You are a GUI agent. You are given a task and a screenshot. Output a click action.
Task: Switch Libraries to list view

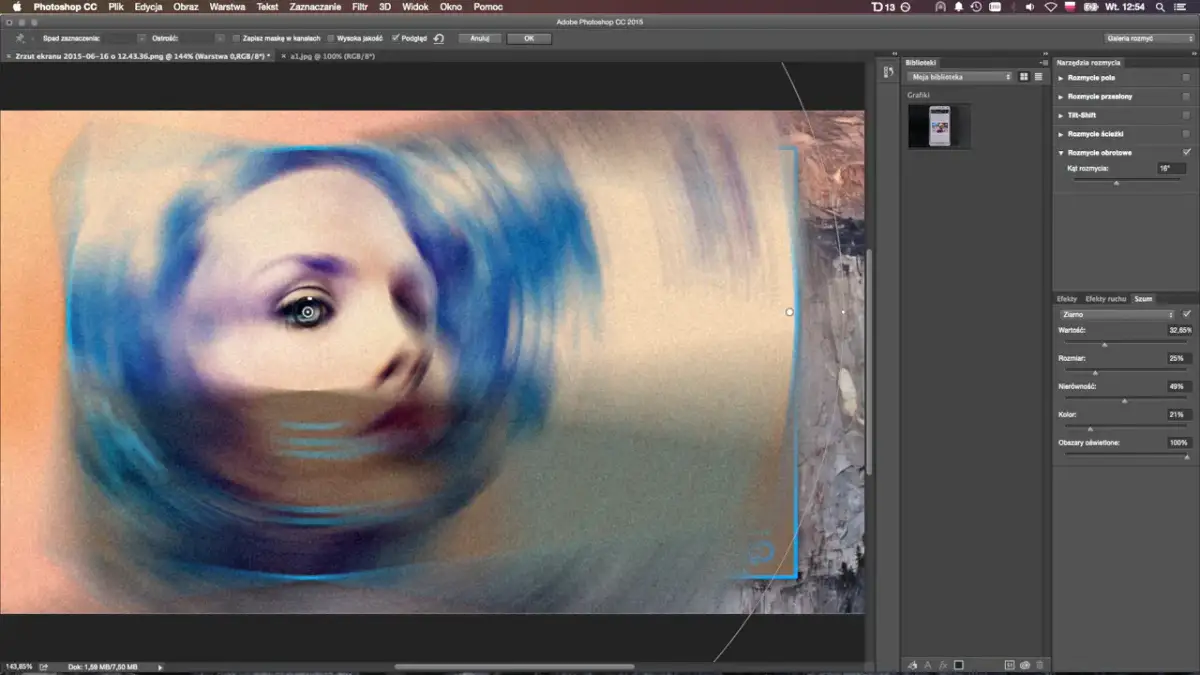click(1037, 76)
